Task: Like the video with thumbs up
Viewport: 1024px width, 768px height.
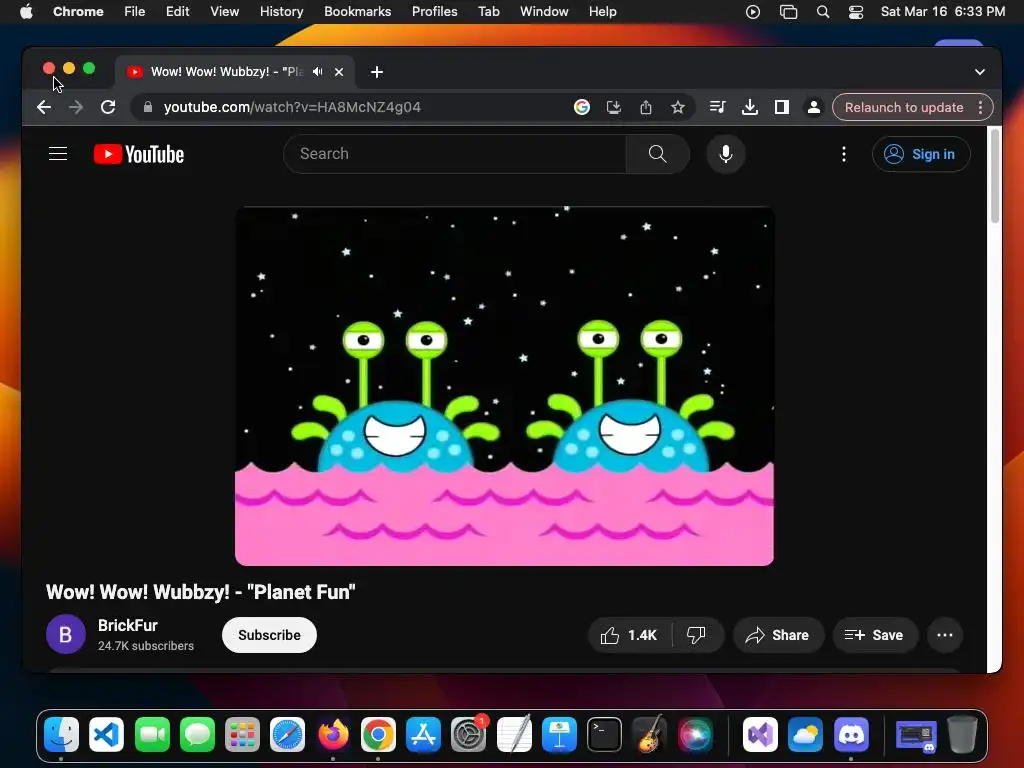Action: tap(630, 635)
